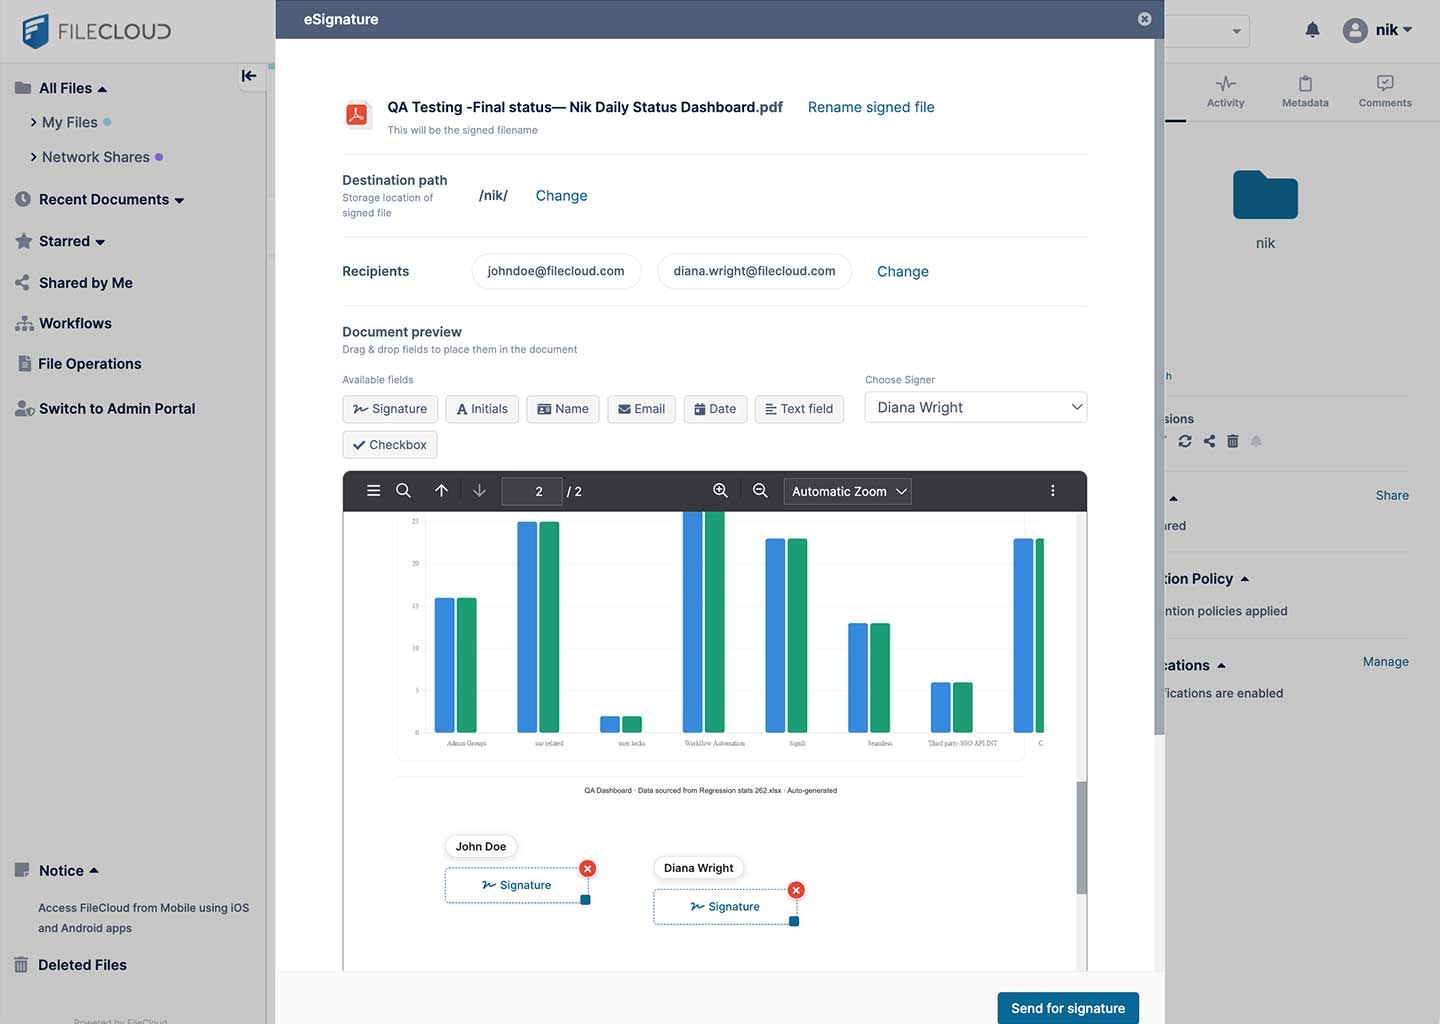This screenshot has height=1024, width=1440.
Task: Select diana.wright@filecloud.com recipient chip
Action: (754, 271)
